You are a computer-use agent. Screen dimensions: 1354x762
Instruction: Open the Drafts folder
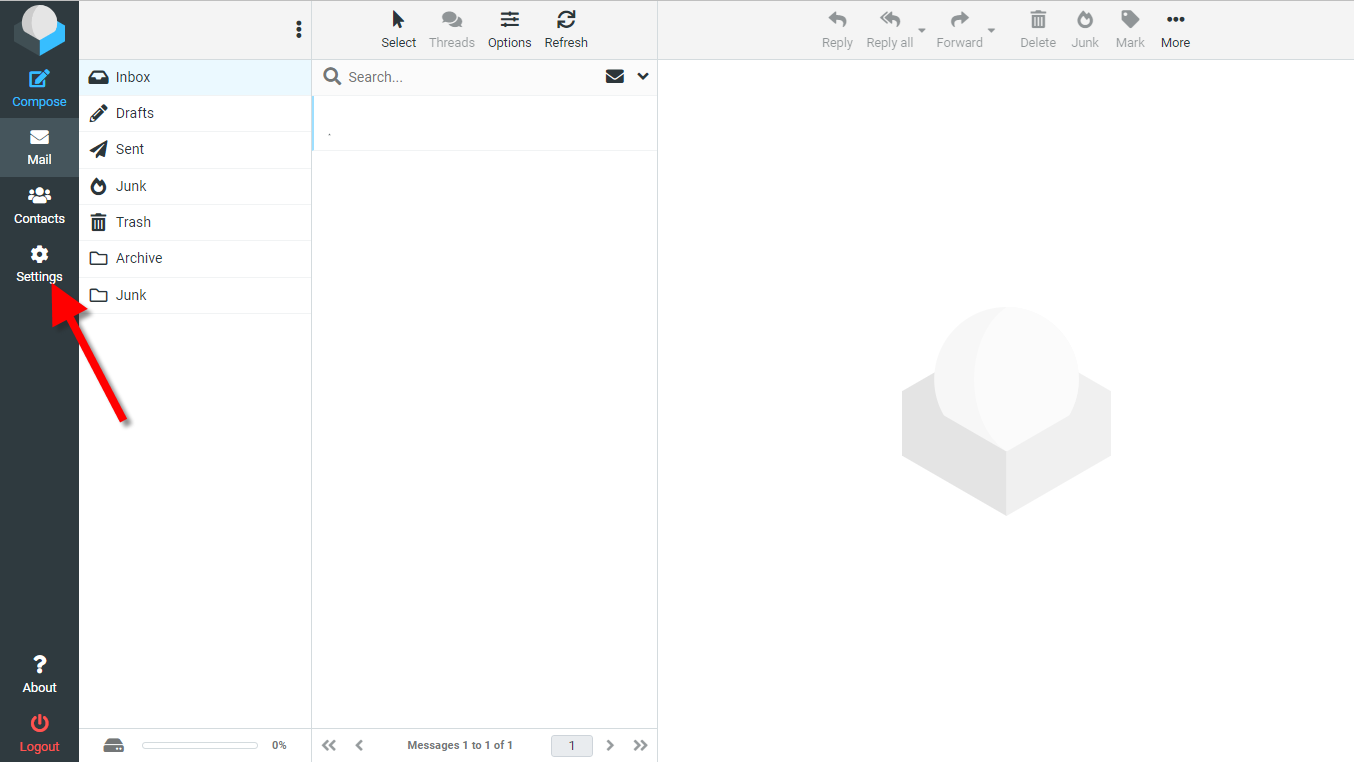195,113
